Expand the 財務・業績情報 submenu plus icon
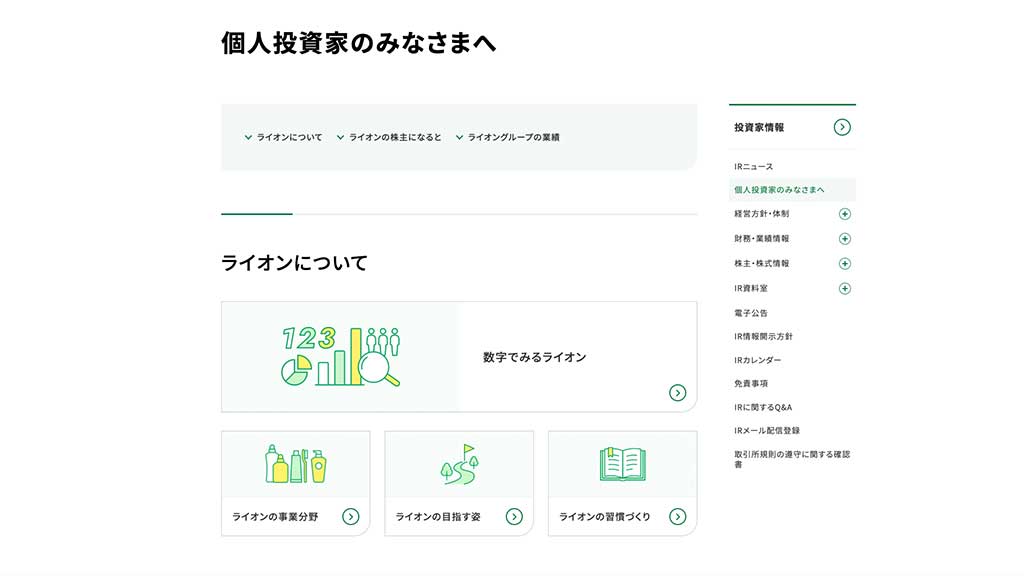The width and height of the screenshot is (1024, 576). tap(844, 239)
